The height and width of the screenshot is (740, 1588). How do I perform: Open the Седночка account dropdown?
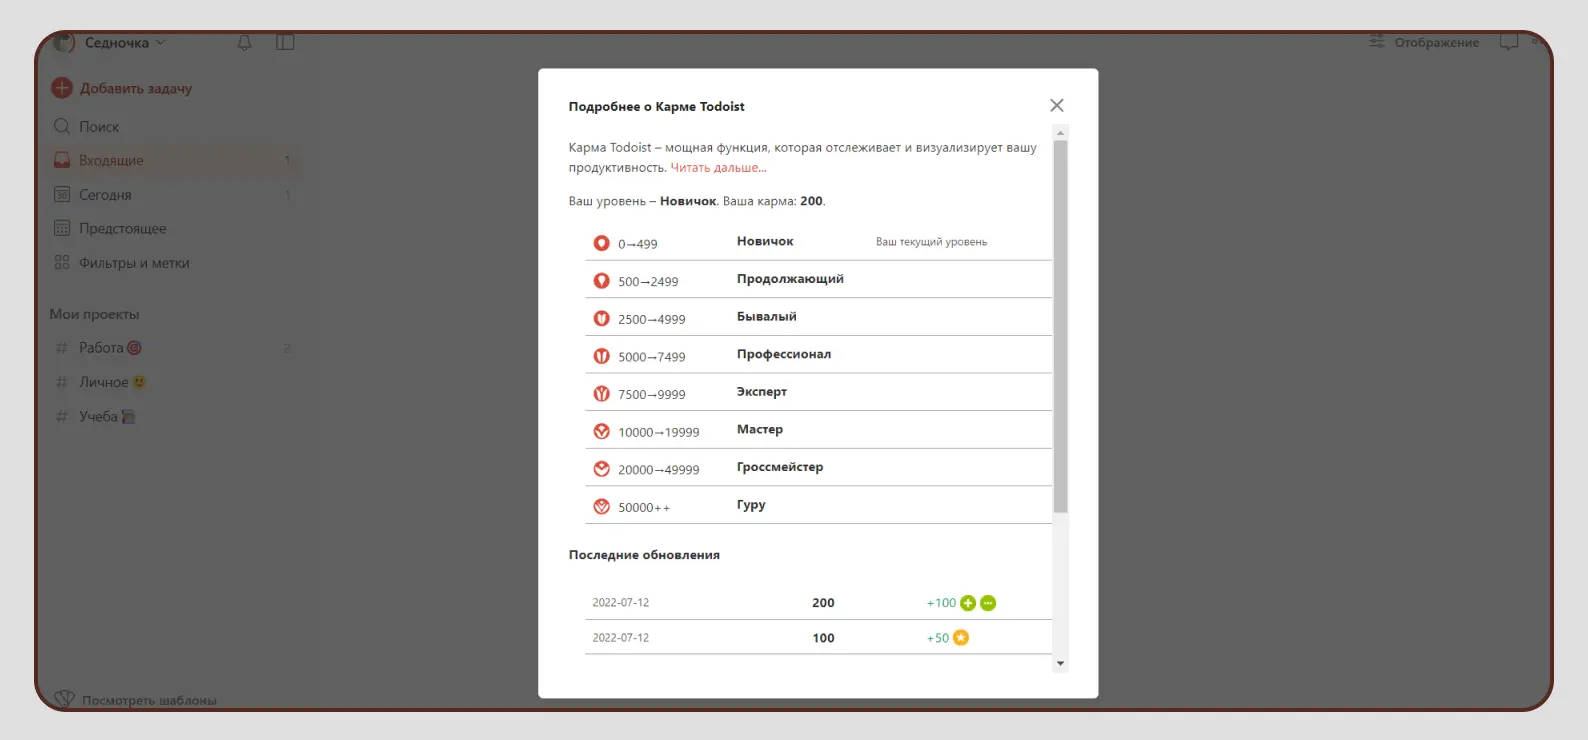tap(125, 43)
